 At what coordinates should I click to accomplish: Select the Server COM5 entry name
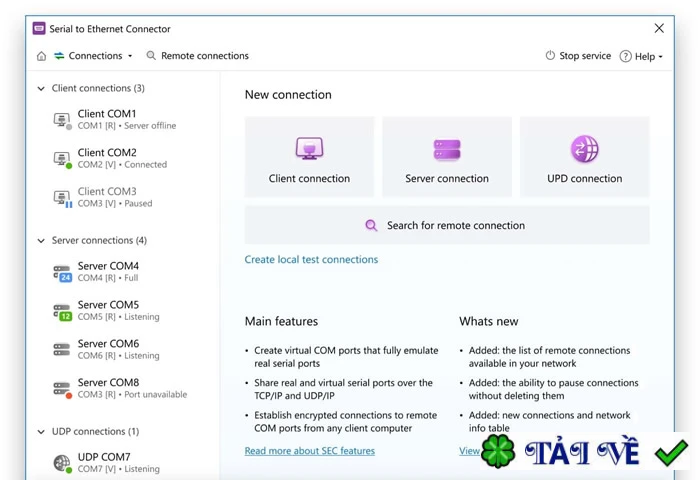[108, 305]
